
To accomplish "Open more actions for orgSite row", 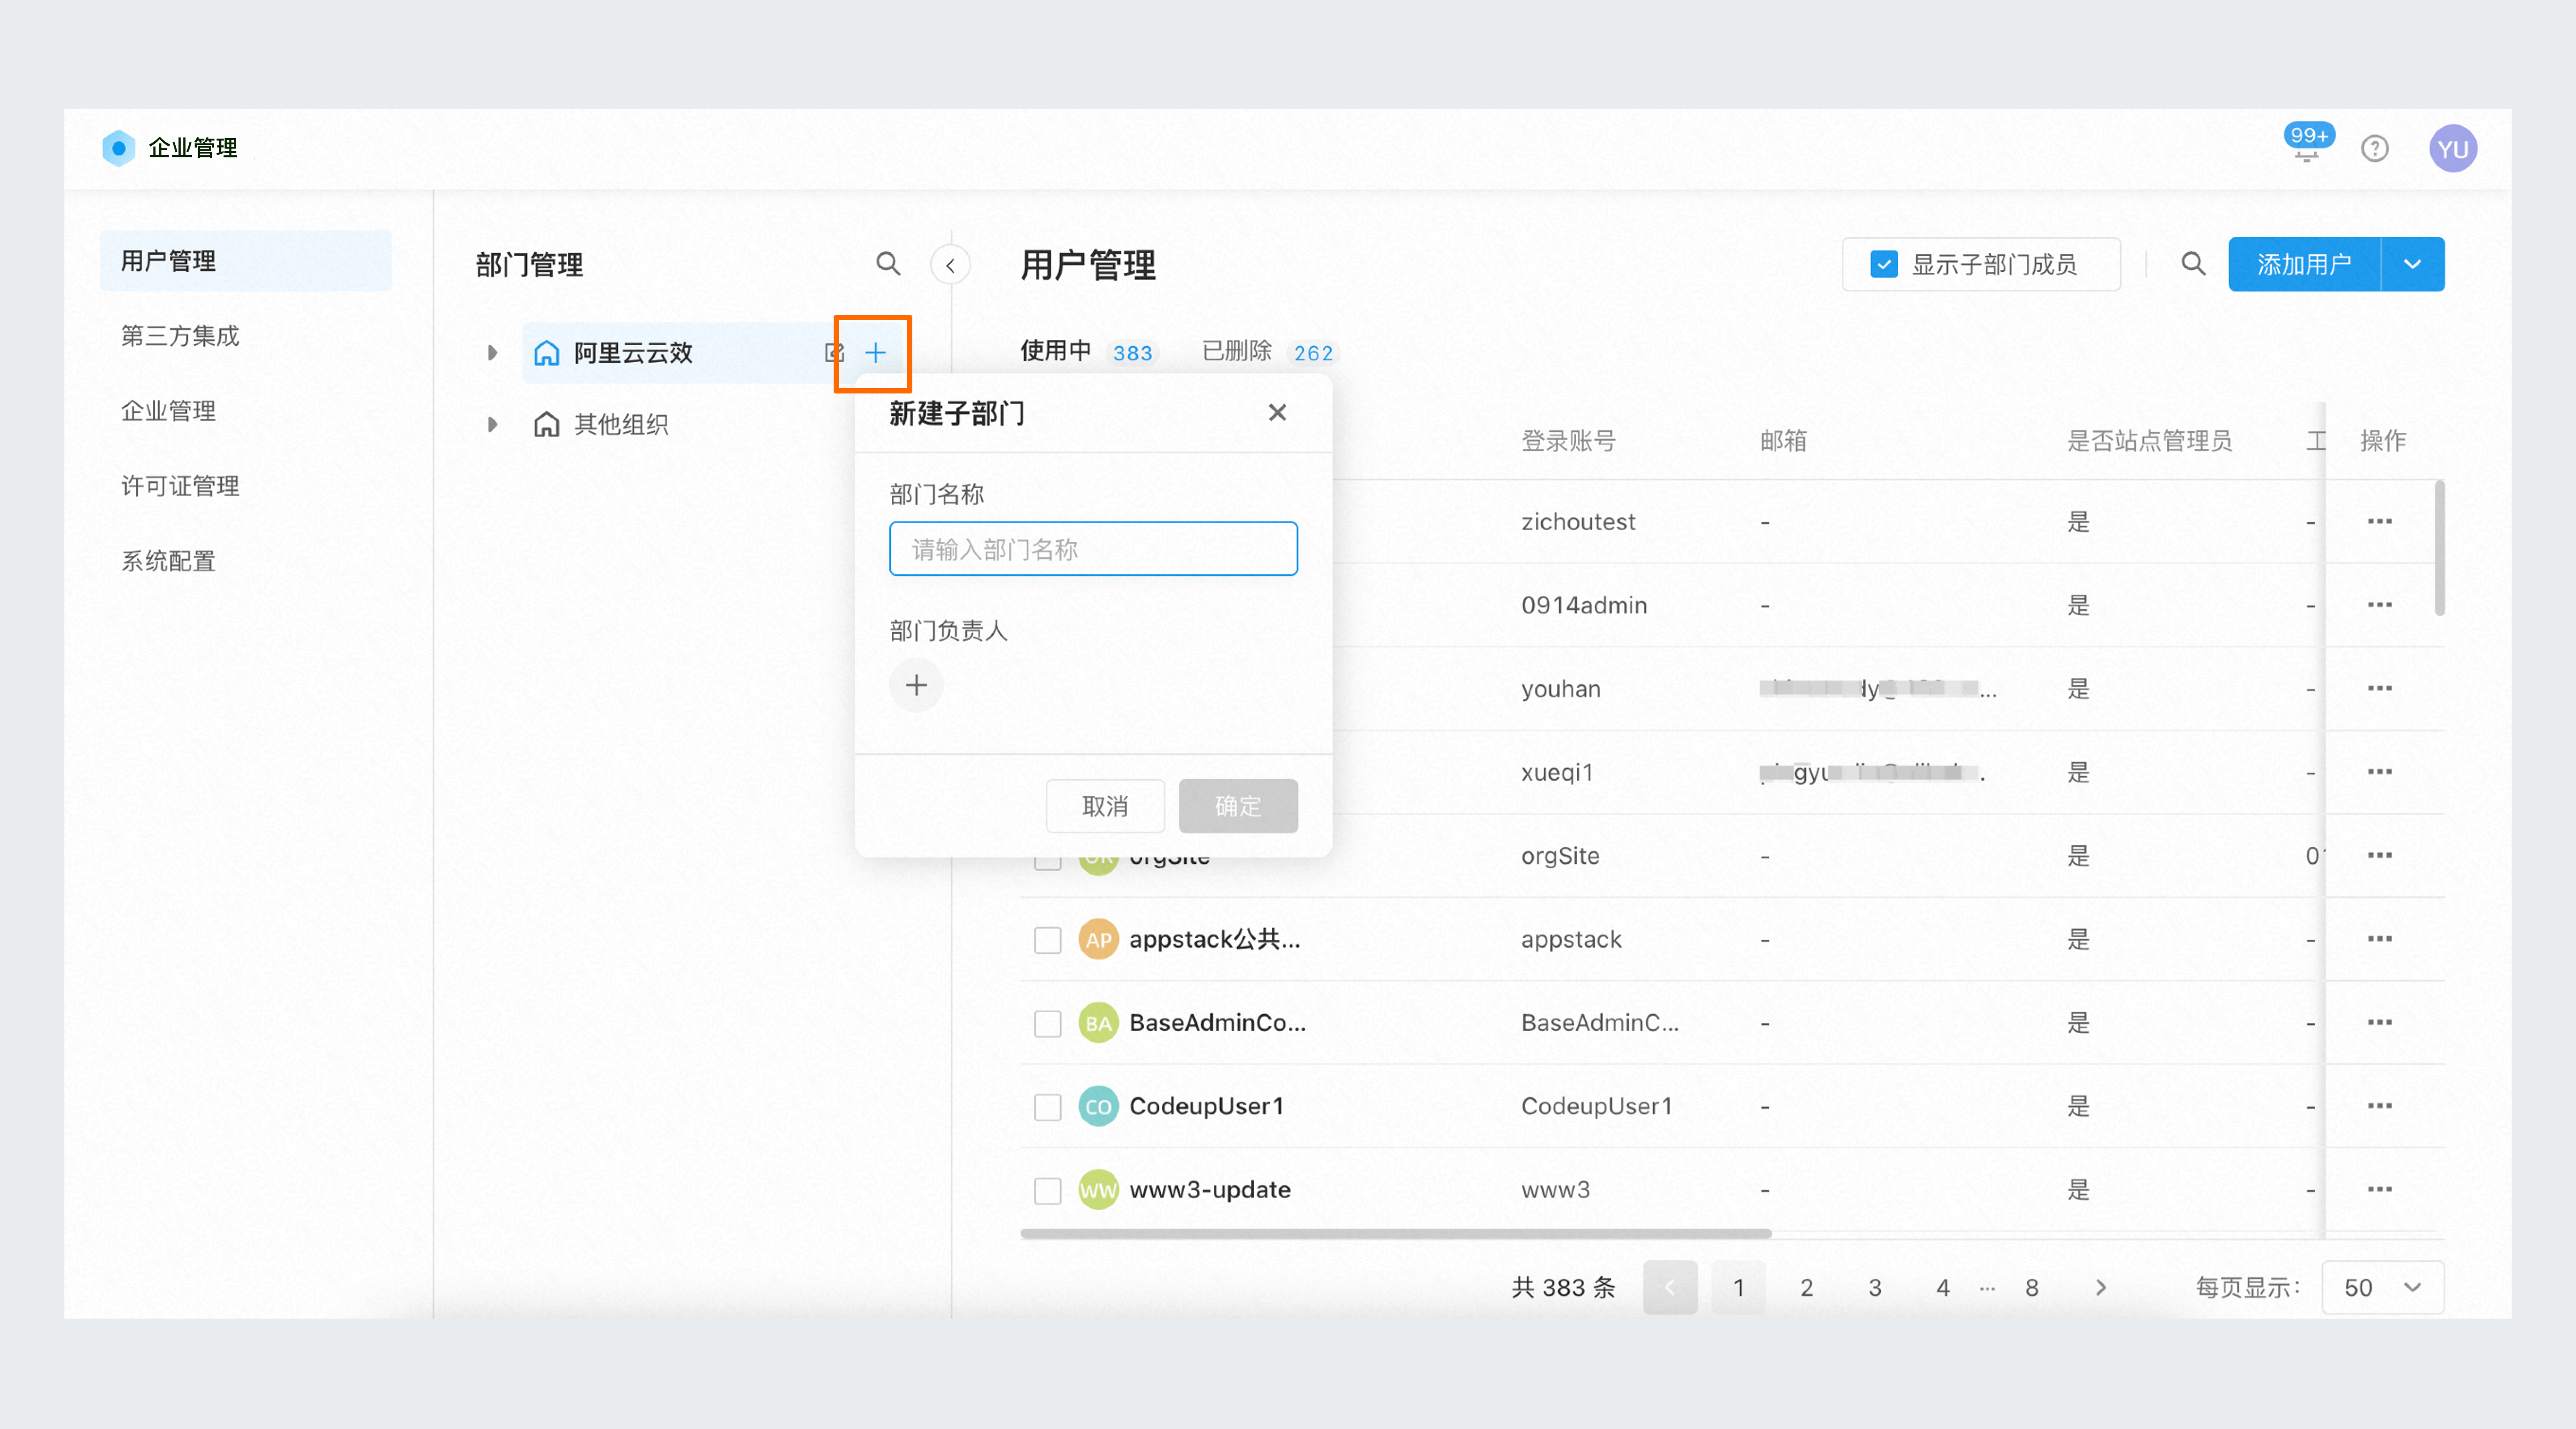I will click(2380, 855).
